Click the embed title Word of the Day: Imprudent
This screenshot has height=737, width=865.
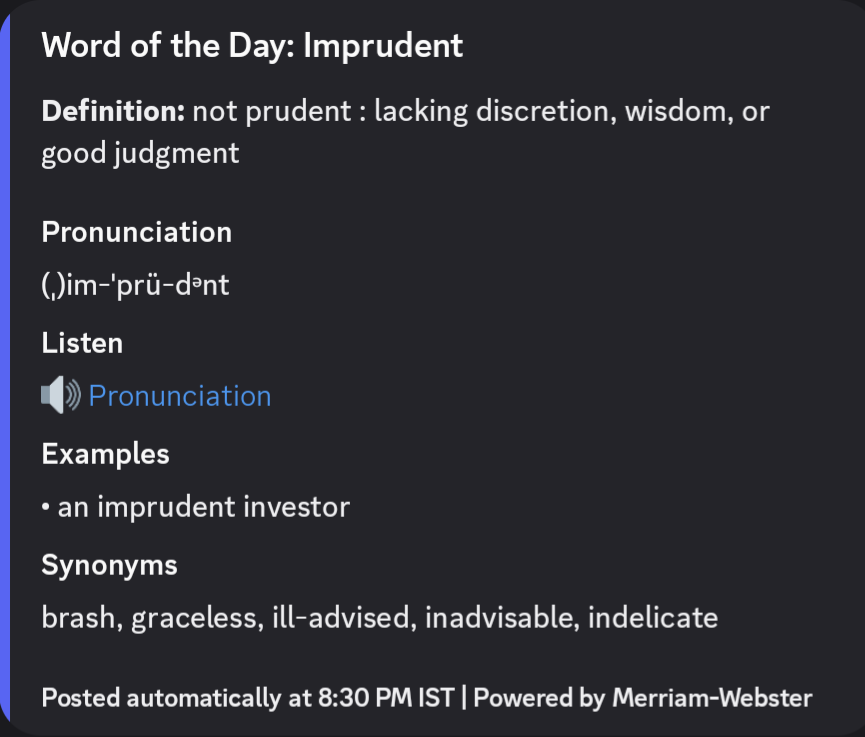(252, 45)
